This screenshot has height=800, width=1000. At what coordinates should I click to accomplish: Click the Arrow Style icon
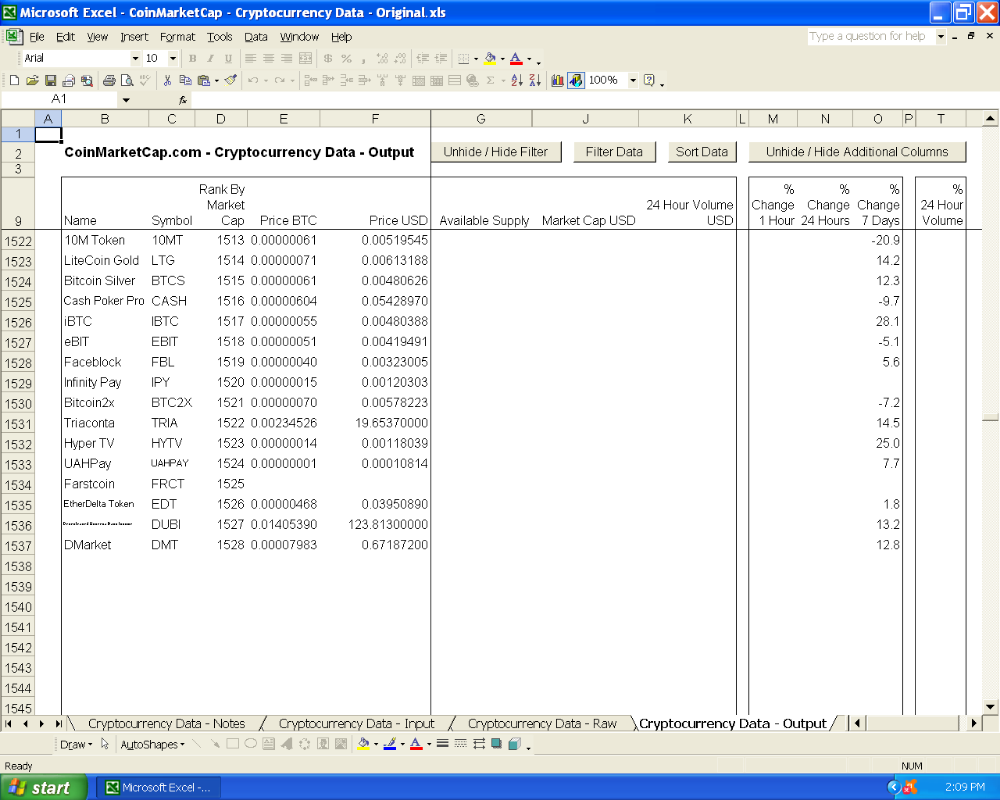point(479,744)
